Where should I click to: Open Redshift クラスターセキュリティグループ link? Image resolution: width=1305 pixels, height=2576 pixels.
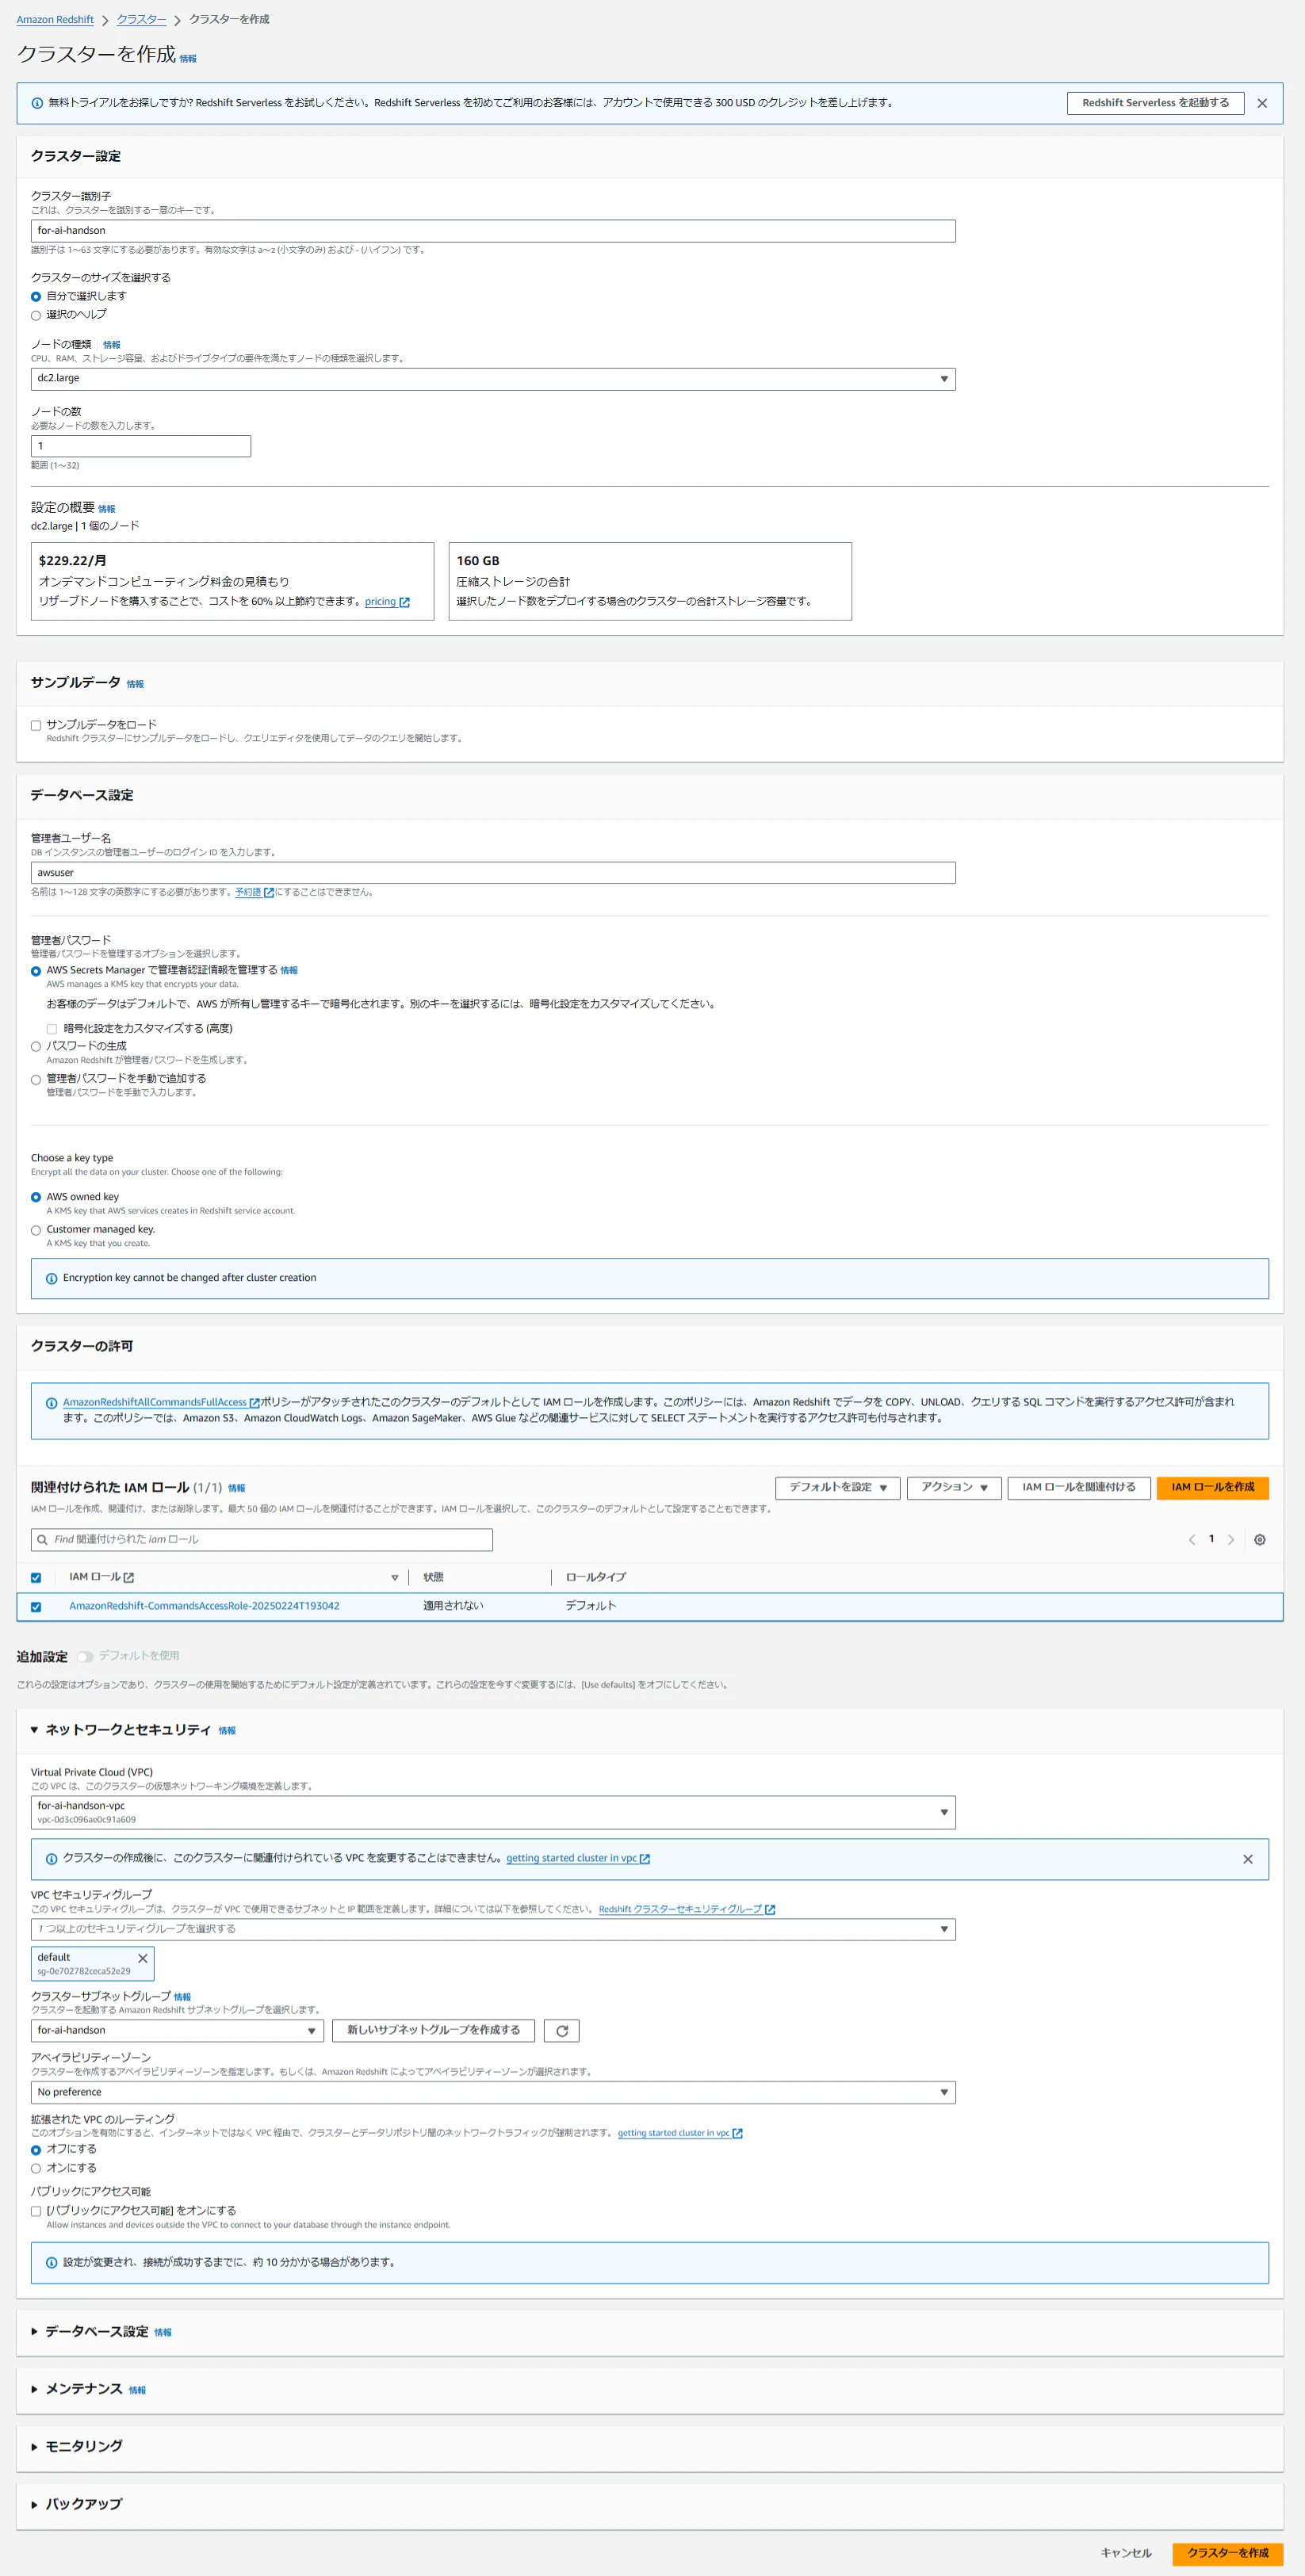687,1910
